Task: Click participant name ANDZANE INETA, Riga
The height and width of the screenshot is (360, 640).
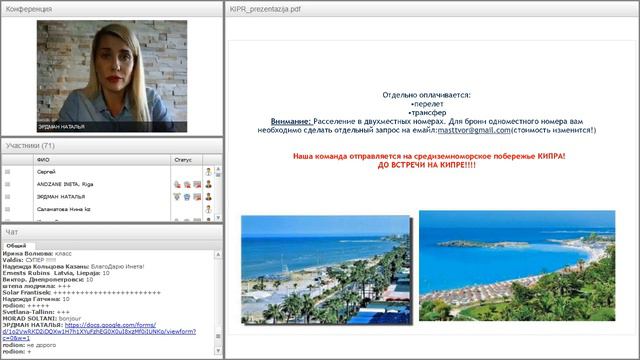Action: (65, 184)
